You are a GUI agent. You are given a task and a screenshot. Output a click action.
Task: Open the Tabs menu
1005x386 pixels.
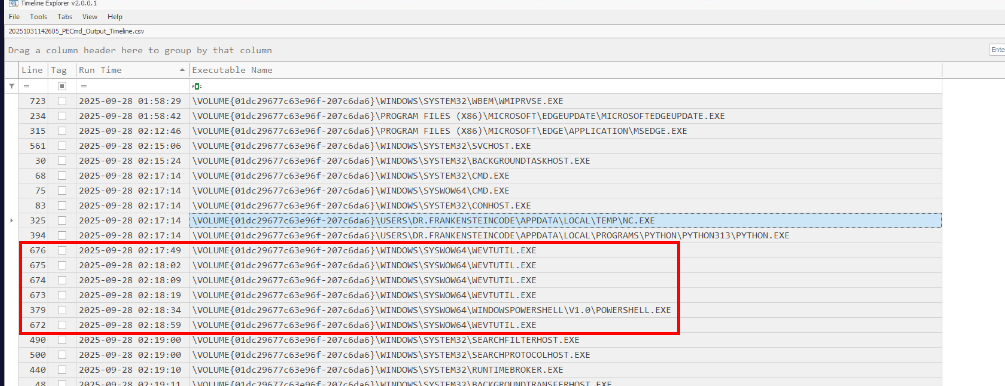[x=65, y=17]
